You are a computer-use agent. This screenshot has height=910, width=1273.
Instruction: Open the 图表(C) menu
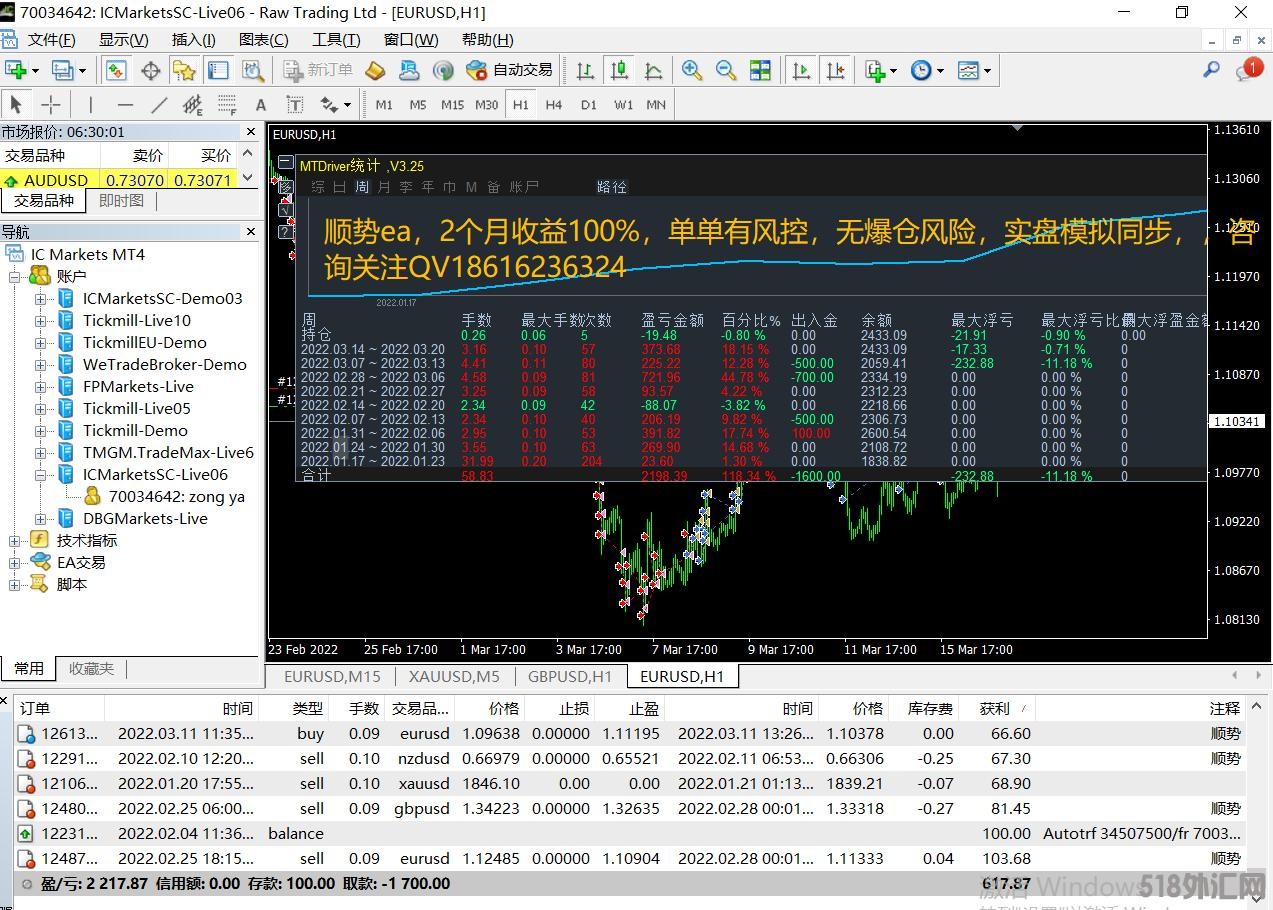click(x=263, y=40)
